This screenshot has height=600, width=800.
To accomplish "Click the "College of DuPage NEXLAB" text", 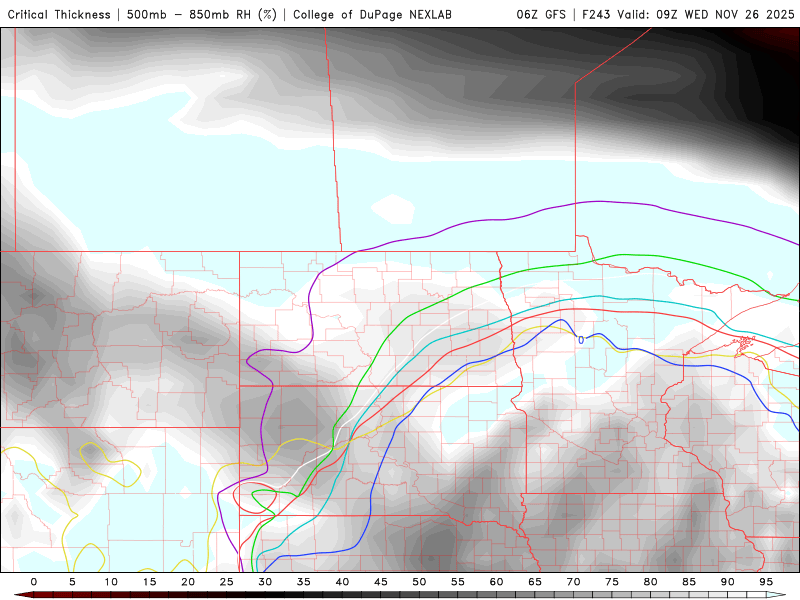I will tap(372, 14).
